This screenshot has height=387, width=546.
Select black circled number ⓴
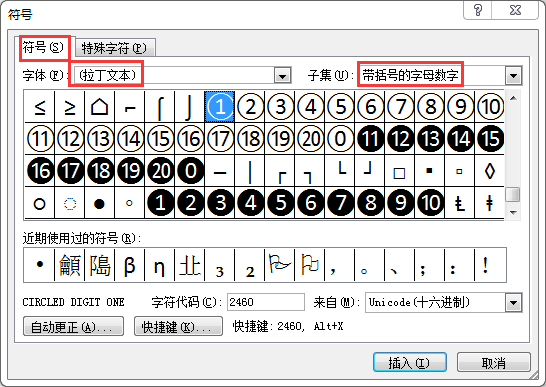pyautogui.click(x=160, y=171)
